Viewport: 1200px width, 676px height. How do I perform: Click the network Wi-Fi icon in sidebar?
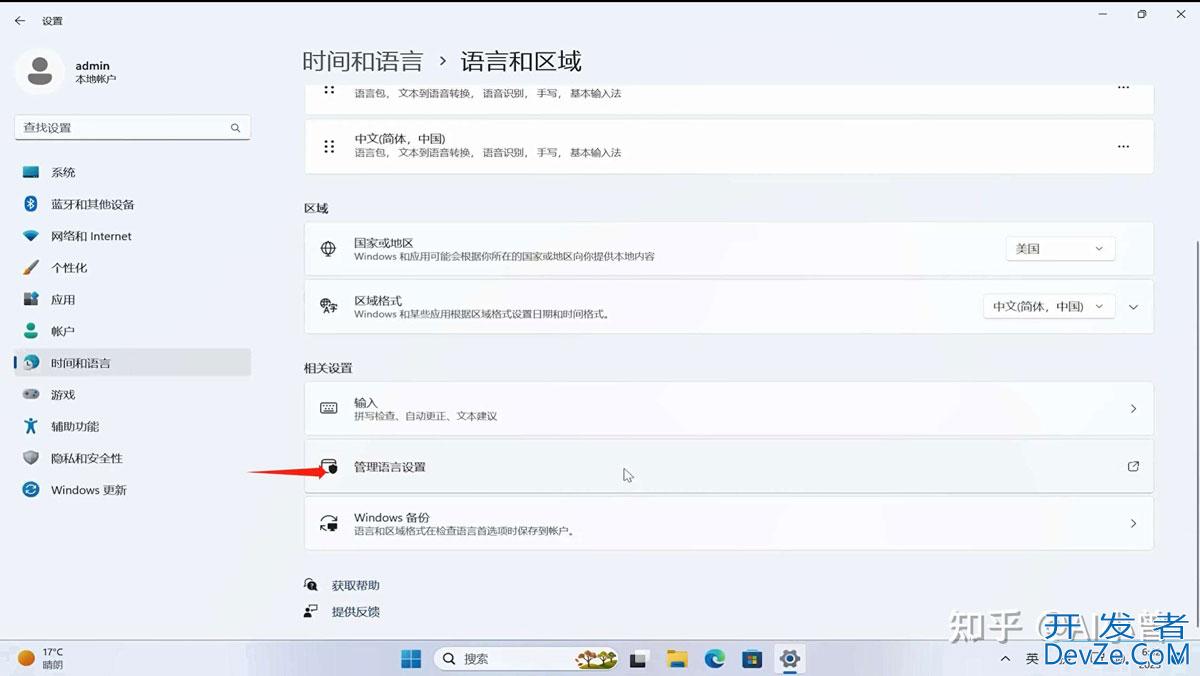point(31,236)
